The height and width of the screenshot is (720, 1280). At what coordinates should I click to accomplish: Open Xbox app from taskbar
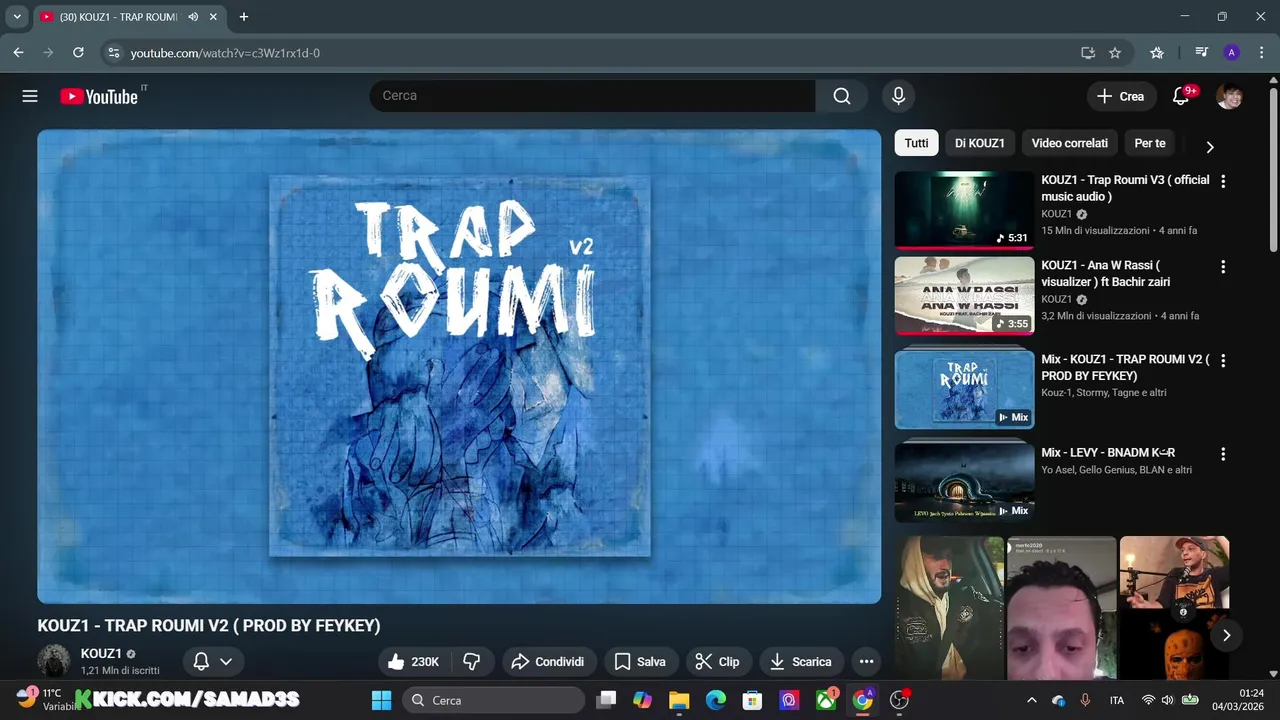[x=826, y=700]
